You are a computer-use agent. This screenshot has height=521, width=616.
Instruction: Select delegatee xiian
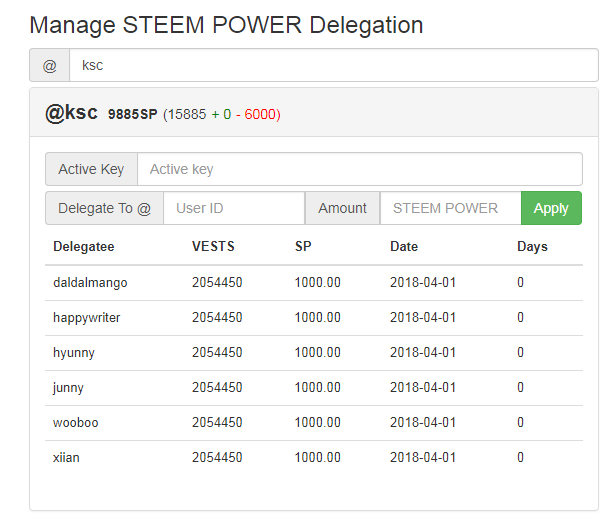pyautogui.click(x=66, y=458)
